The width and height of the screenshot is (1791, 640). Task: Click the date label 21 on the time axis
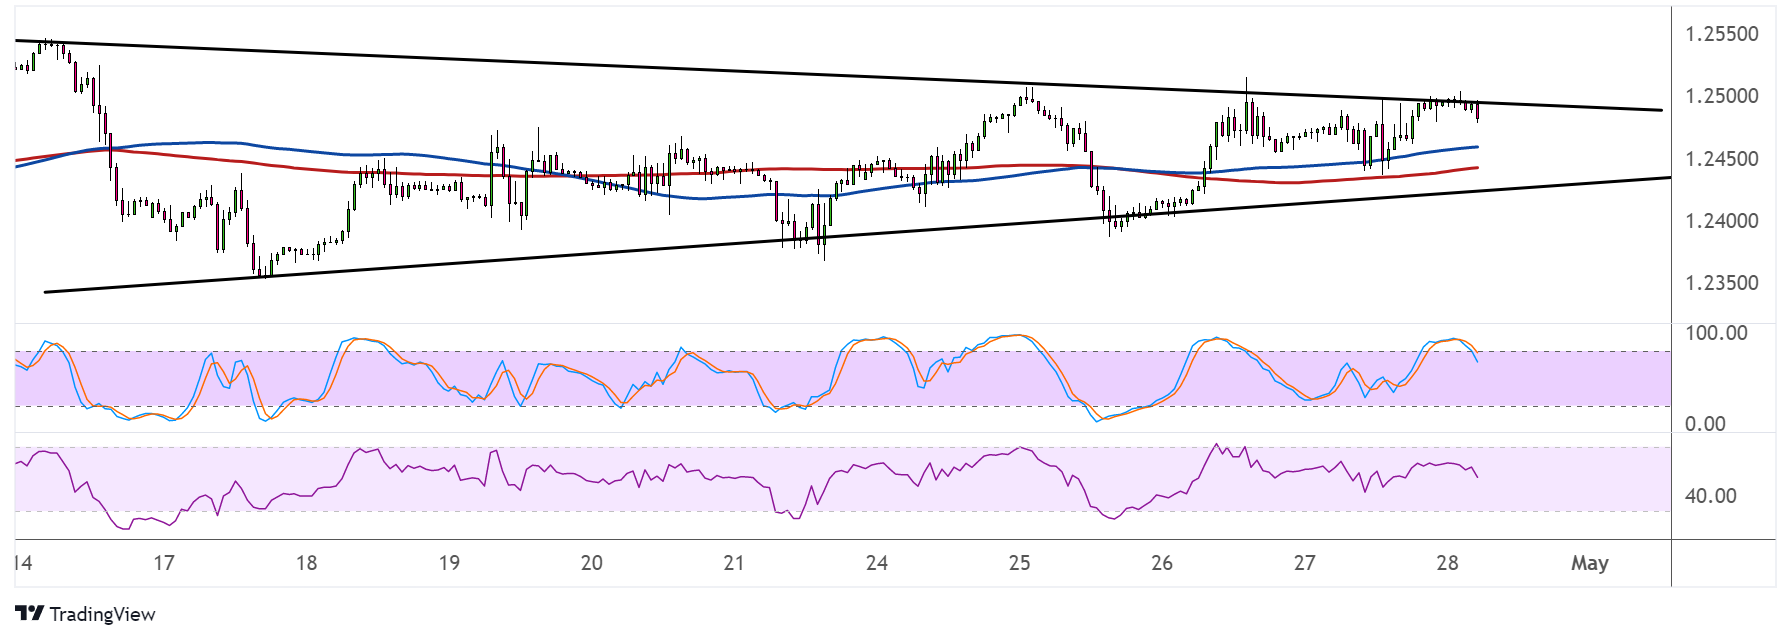[734, 563]
